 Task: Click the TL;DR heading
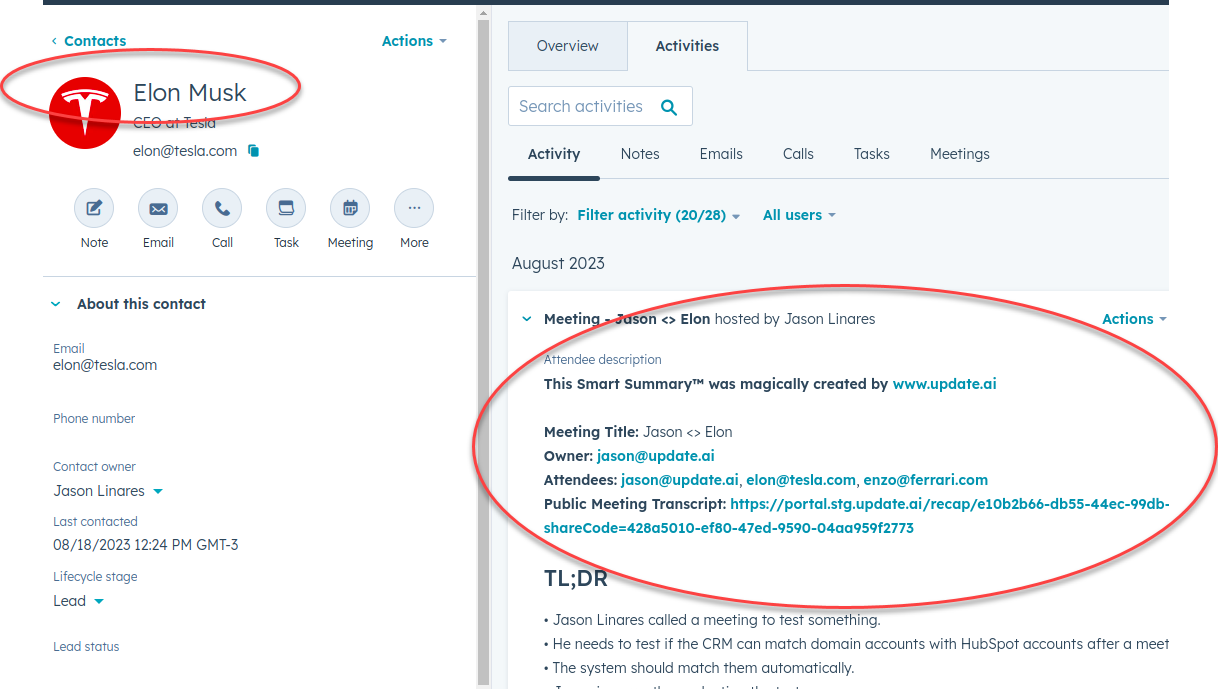[x=576, y=579]
